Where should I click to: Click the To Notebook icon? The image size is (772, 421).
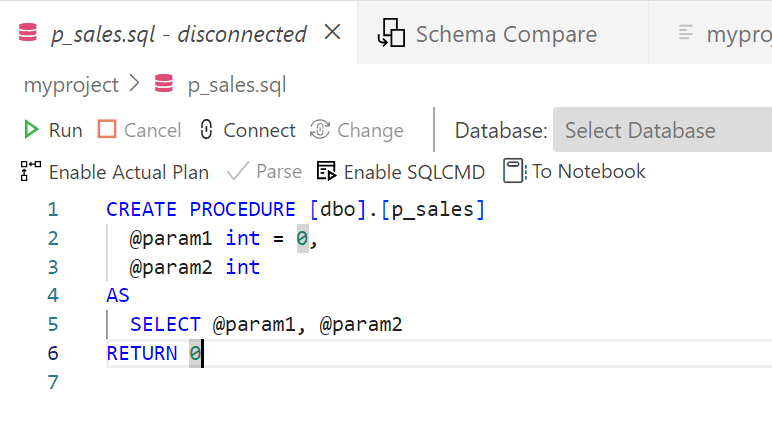(514, 171)
